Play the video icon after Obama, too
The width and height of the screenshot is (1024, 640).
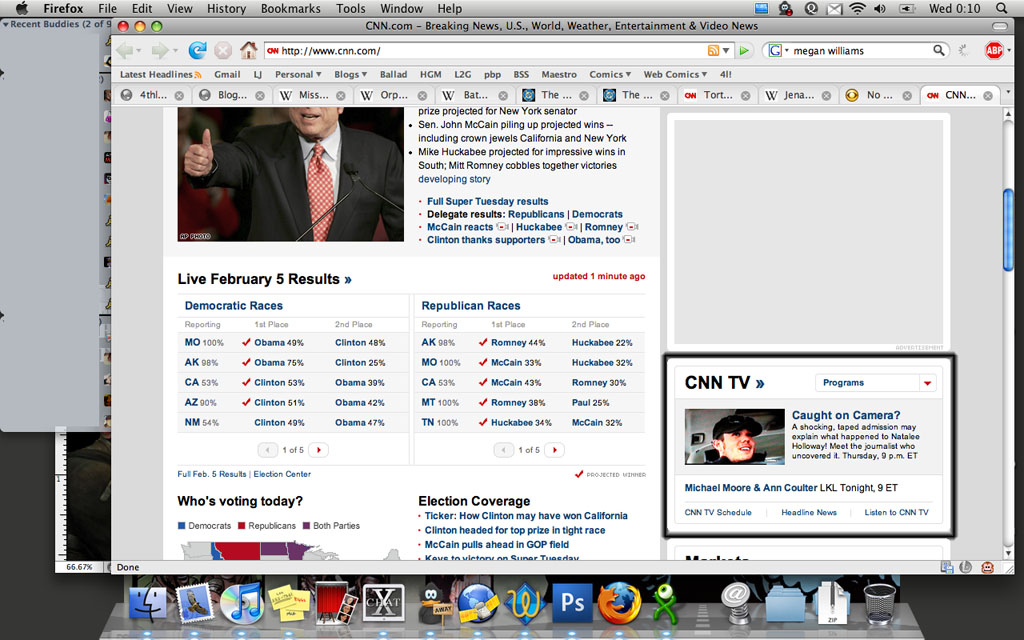point(628,240)
